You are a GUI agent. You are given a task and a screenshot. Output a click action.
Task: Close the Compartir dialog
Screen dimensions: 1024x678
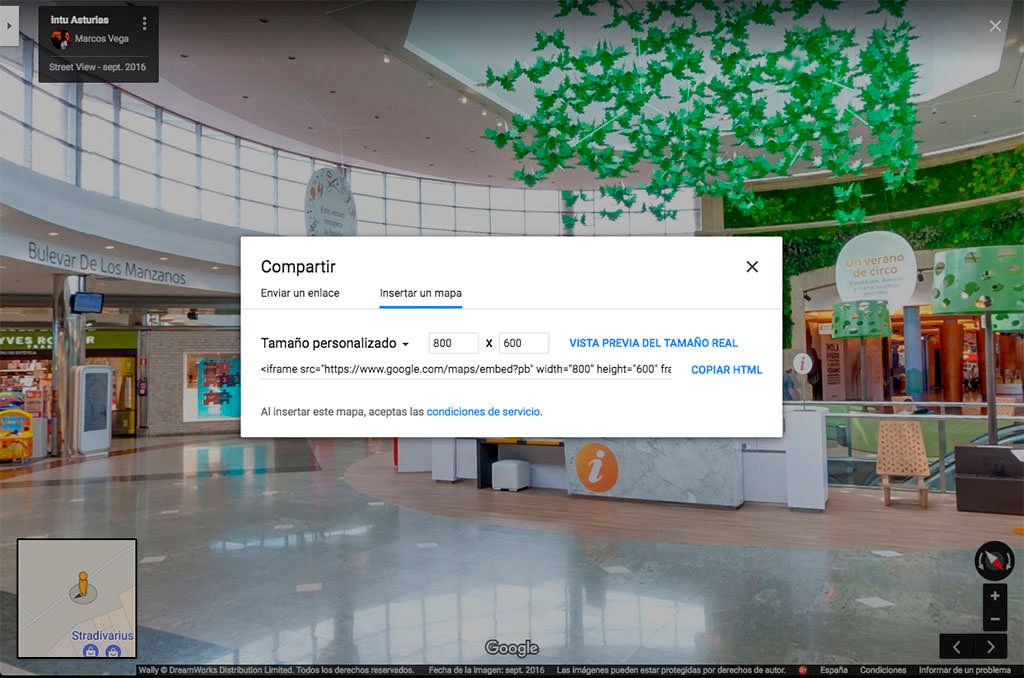[x=752, y=267]
